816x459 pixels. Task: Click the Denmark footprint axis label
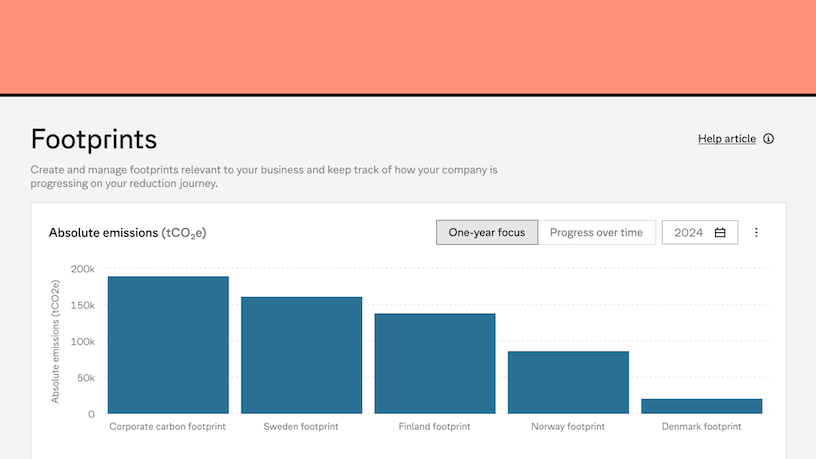(702, 427)
